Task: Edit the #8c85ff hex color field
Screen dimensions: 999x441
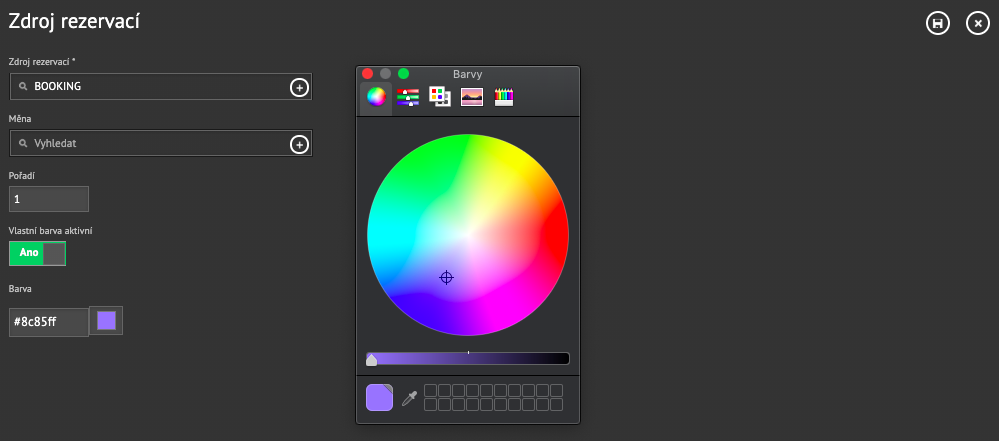Action: click(x=49, y=322)
